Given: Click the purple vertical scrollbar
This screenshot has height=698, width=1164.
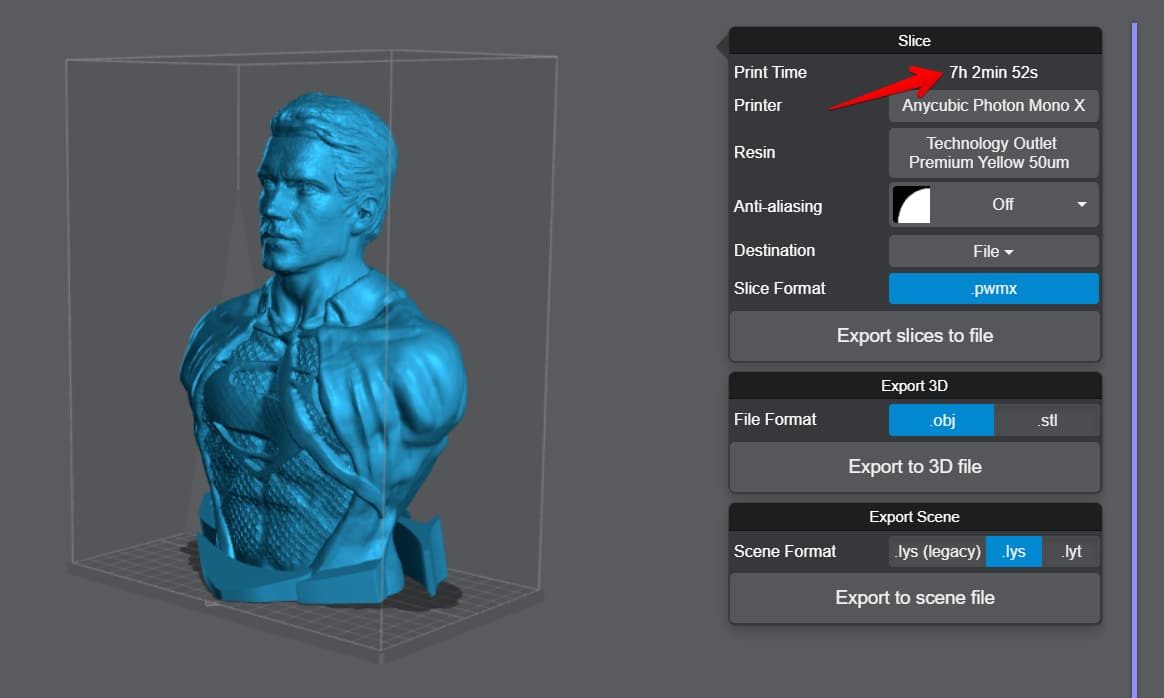Looking at the screenshot, I should pyautogui.click(x=1134, y=360).
